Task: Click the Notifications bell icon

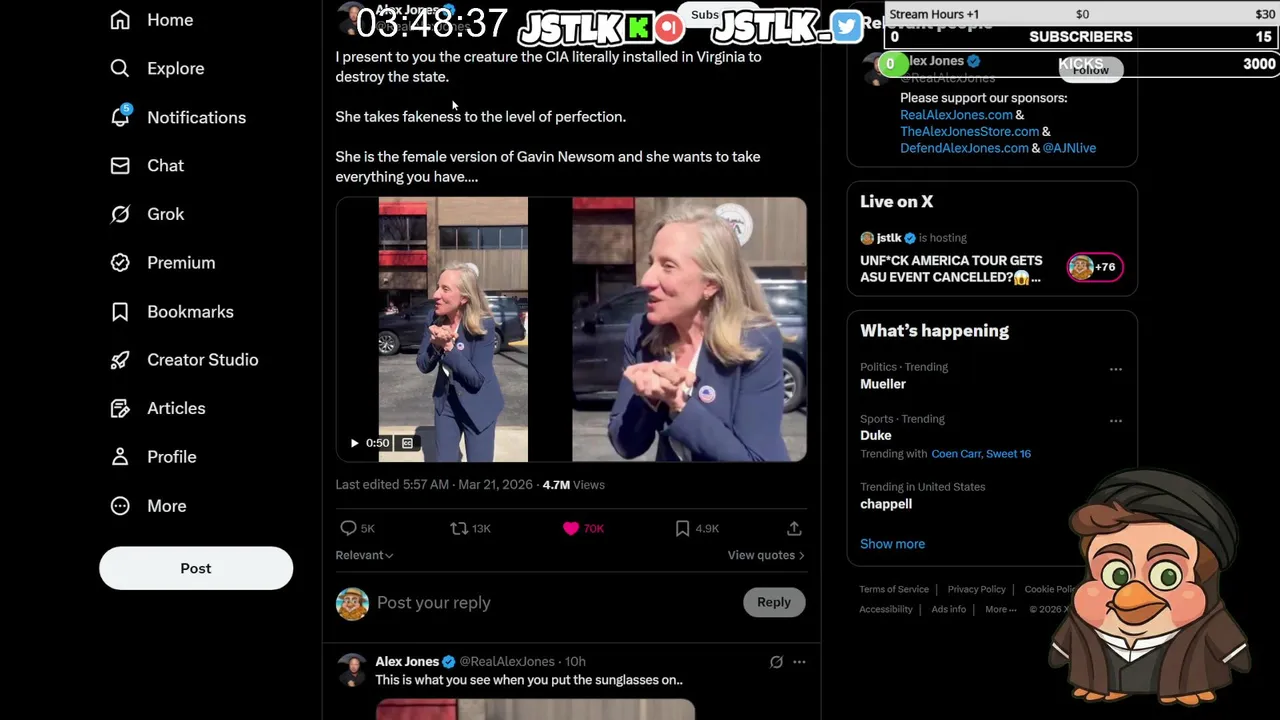Action: 120,117
